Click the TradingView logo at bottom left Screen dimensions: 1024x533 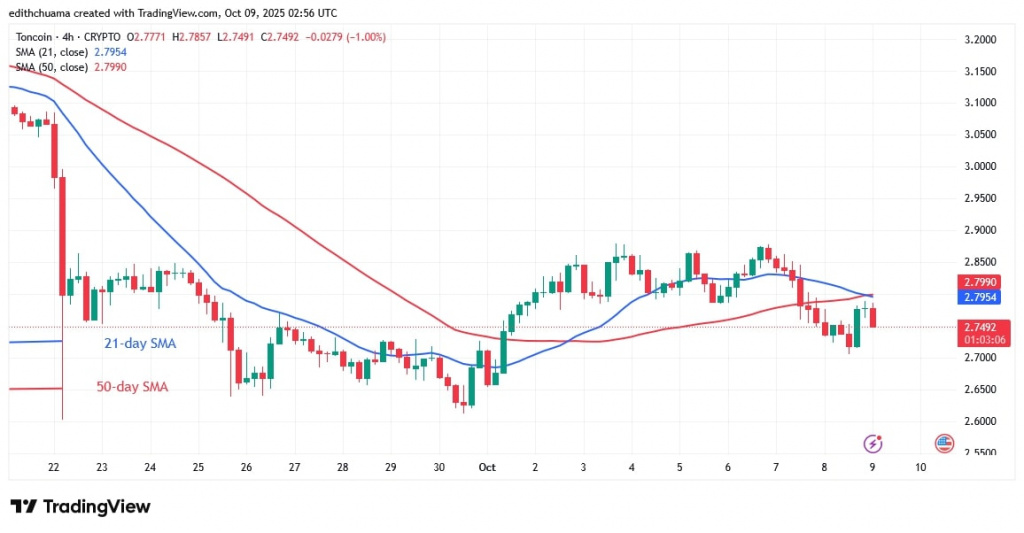pos(80,507)
